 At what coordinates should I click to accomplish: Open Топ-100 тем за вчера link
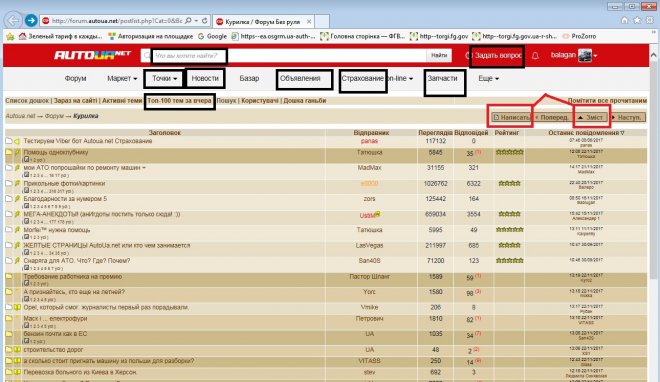pyautogui.click(x=179, y=101)
